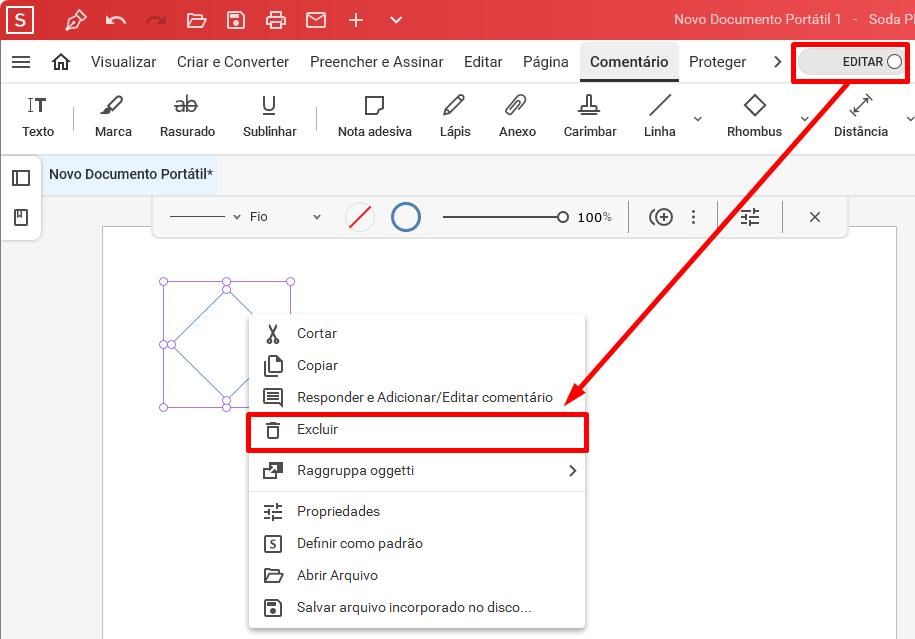915x639 pixels.
Task: Select the Comentário tab
Action: click(x=629, y=62)
